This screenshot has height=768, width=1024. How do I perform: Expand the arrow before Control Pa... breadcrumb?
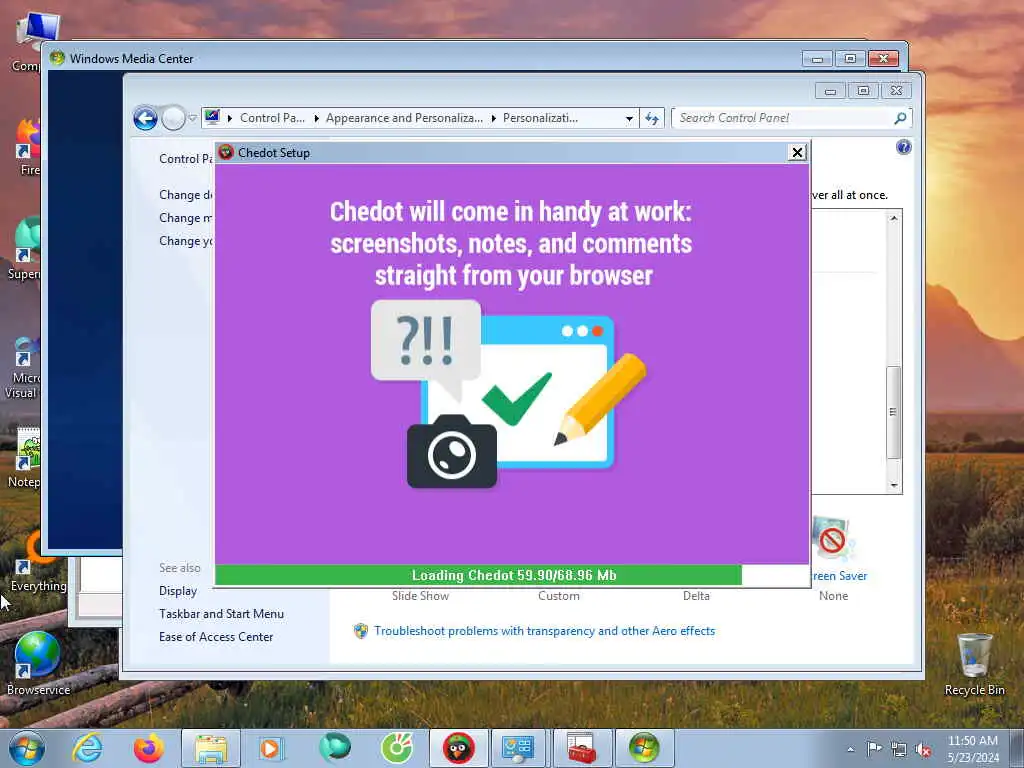click(230, 118)
